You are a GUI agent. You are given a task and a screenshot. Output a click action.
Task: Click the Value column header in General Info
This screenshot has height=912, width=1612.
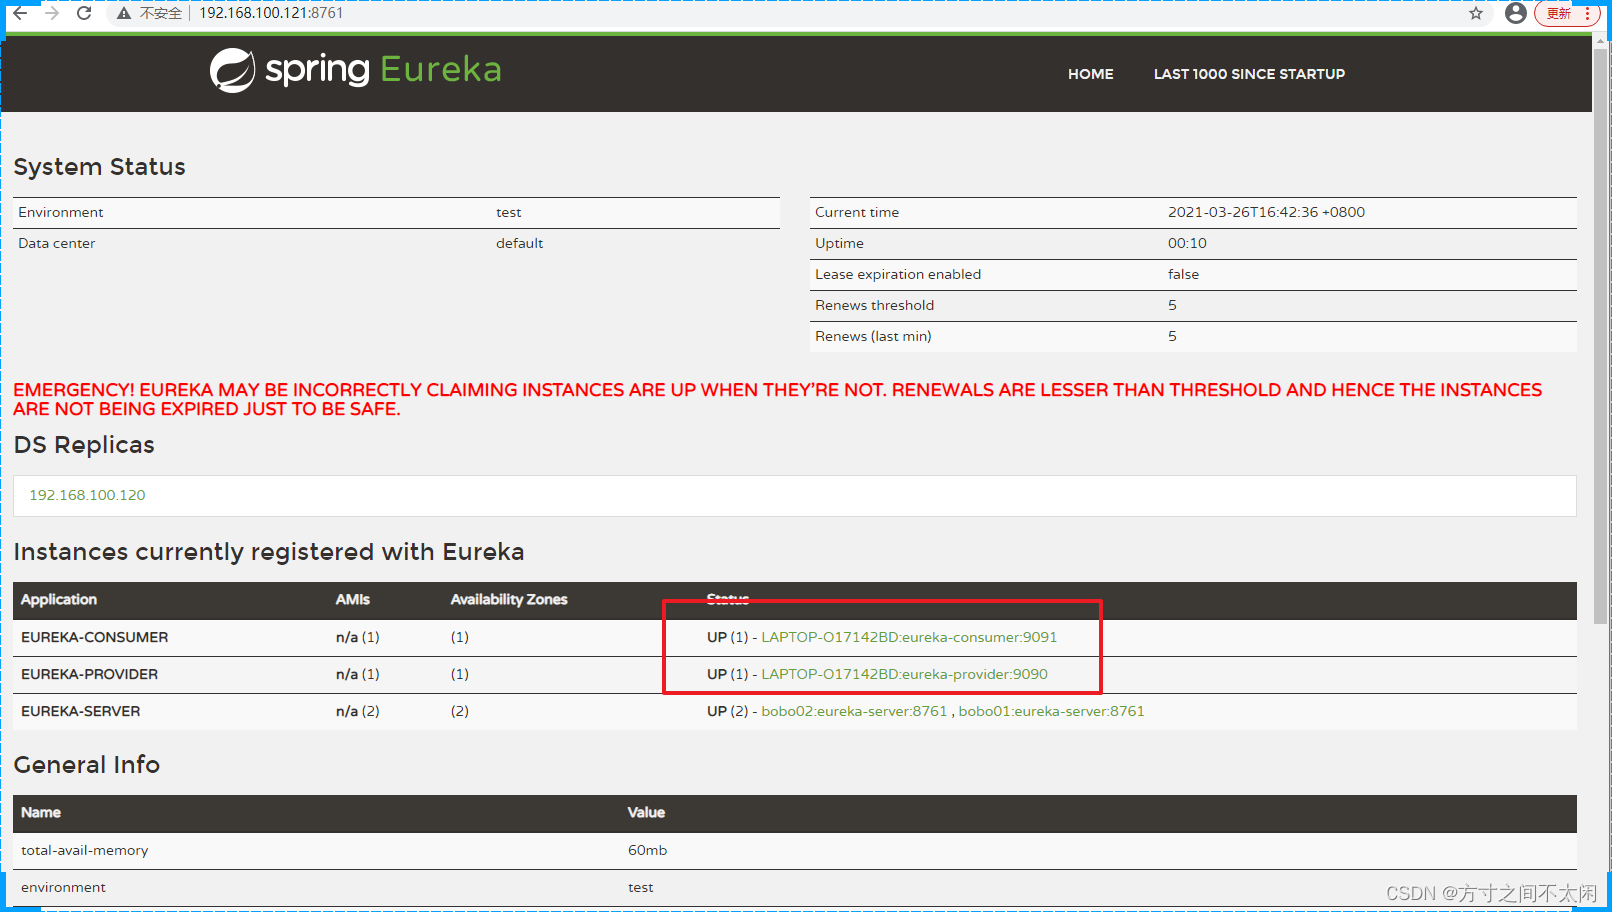pyautogui.click(x=646, y=812)
